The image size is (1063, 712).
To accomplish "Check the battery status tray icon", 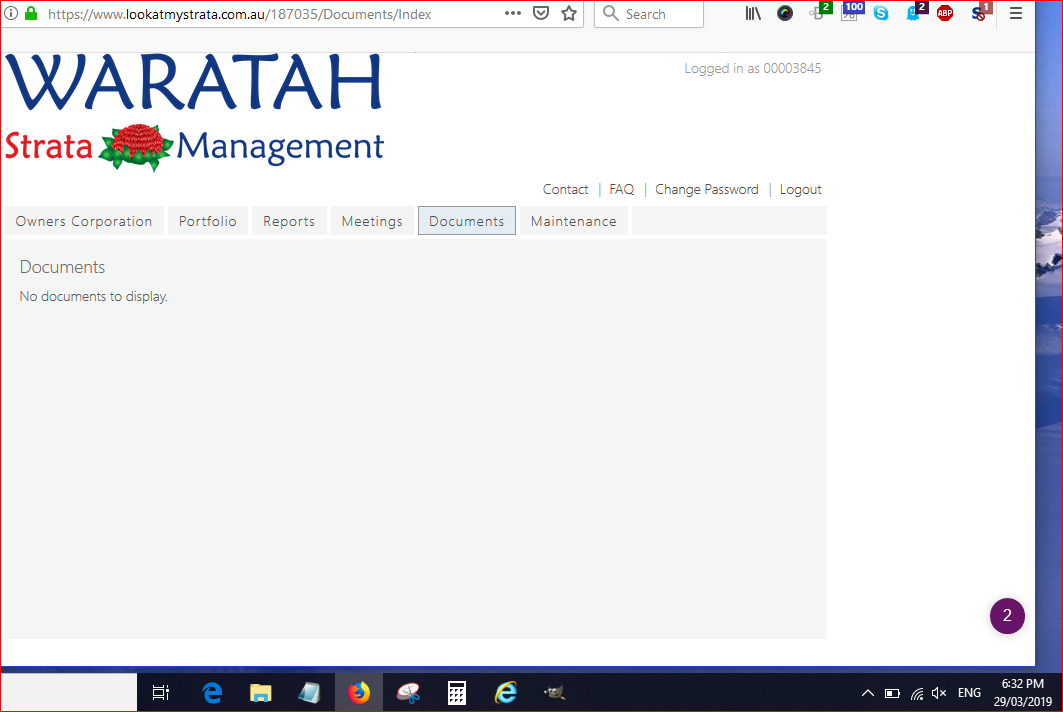I will click(x=892, y=693).
